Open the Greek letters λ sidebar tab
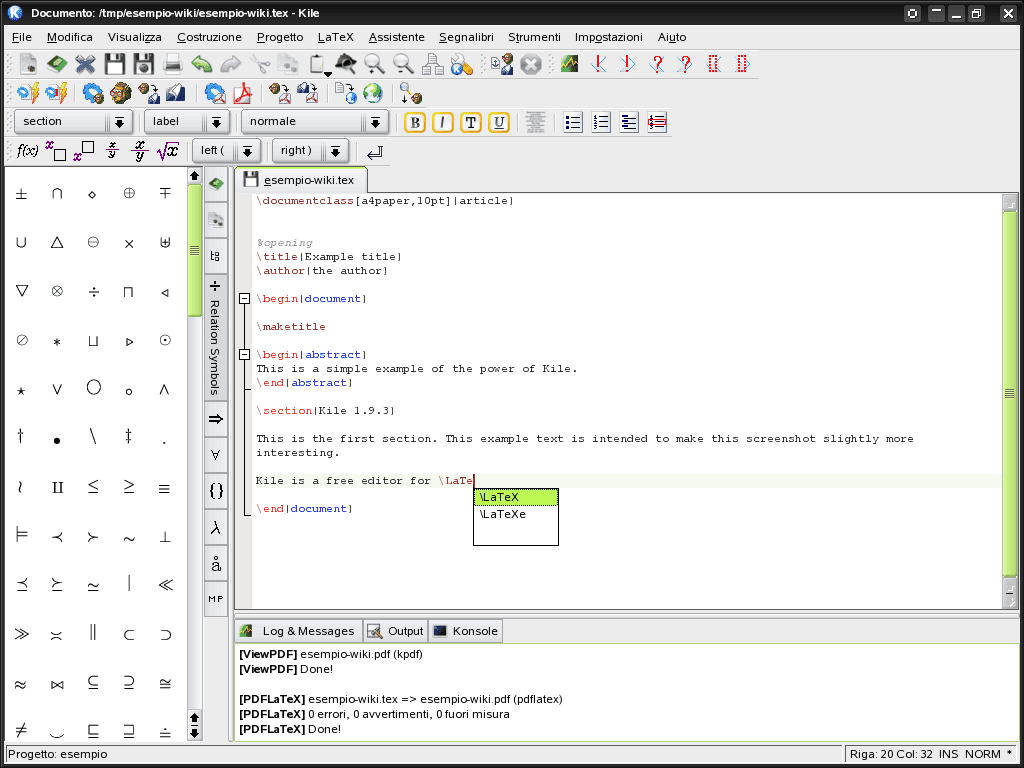The image size is (1024, 768). (216, 528)
